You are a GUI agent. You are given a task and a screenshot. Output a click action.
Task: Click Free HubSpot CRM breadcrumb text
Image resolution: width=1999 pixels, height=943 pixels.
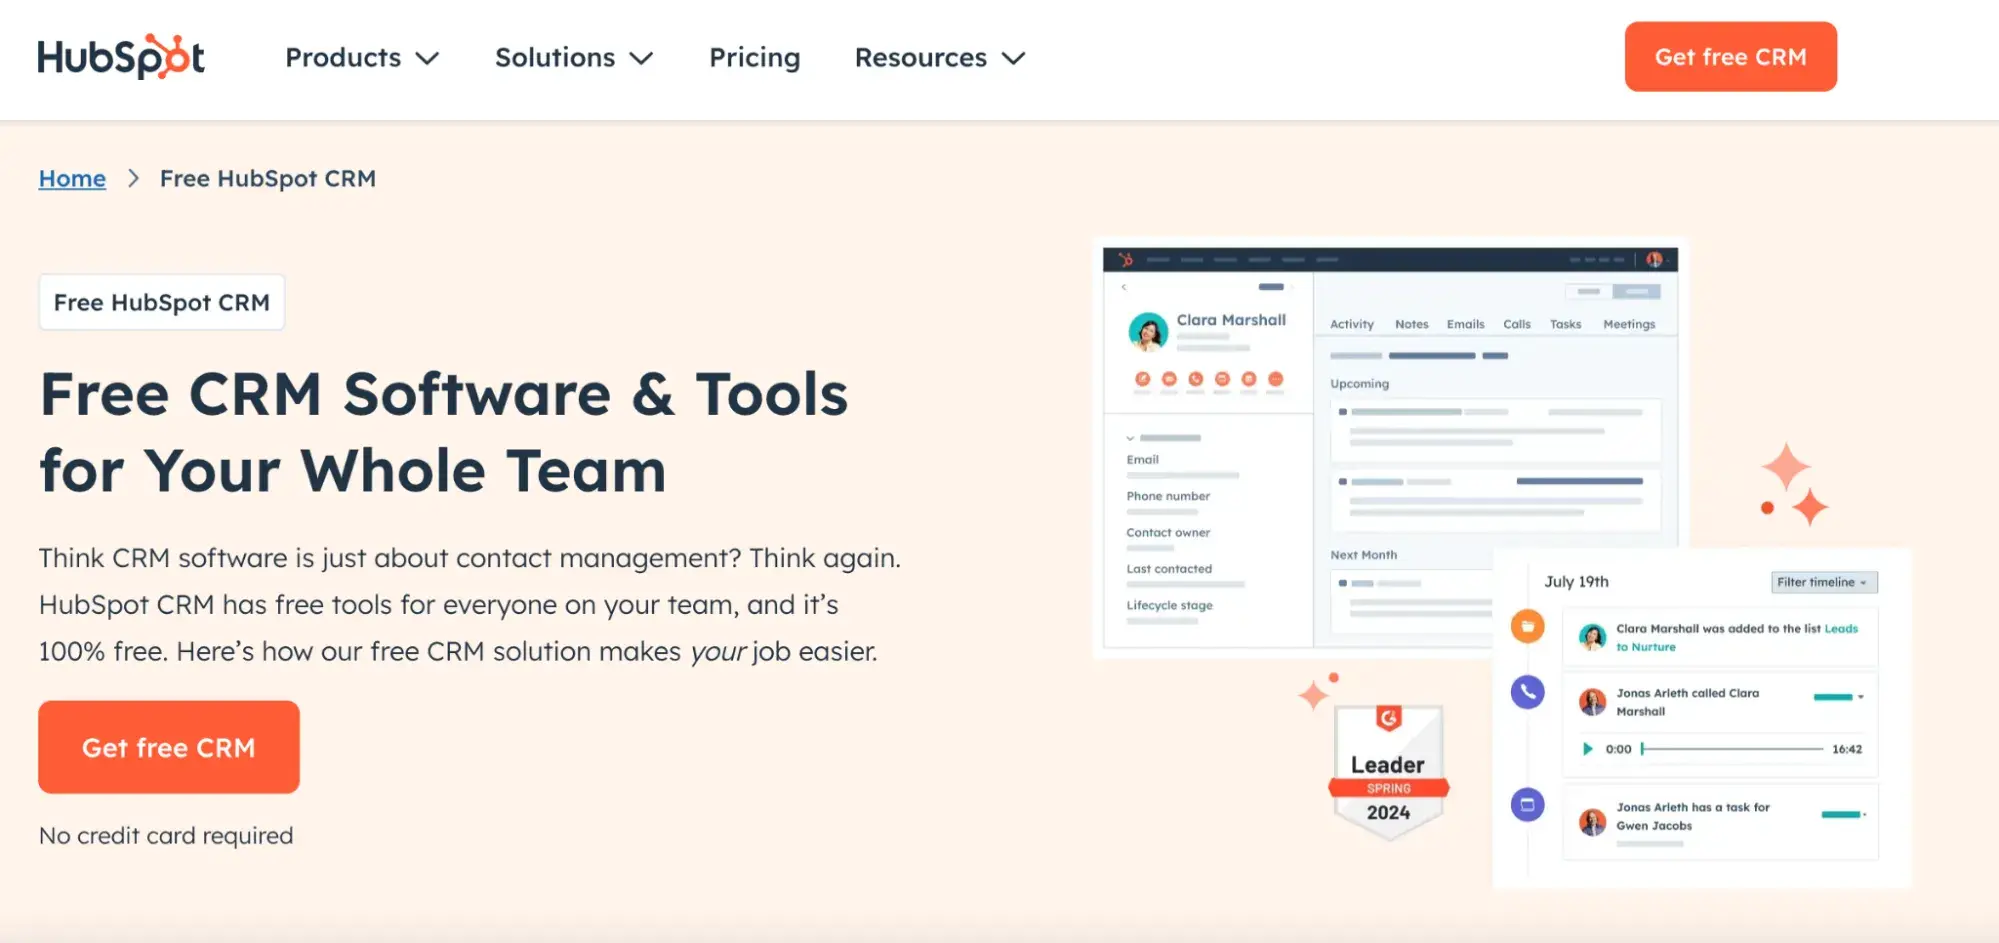[x=268, y=178]
